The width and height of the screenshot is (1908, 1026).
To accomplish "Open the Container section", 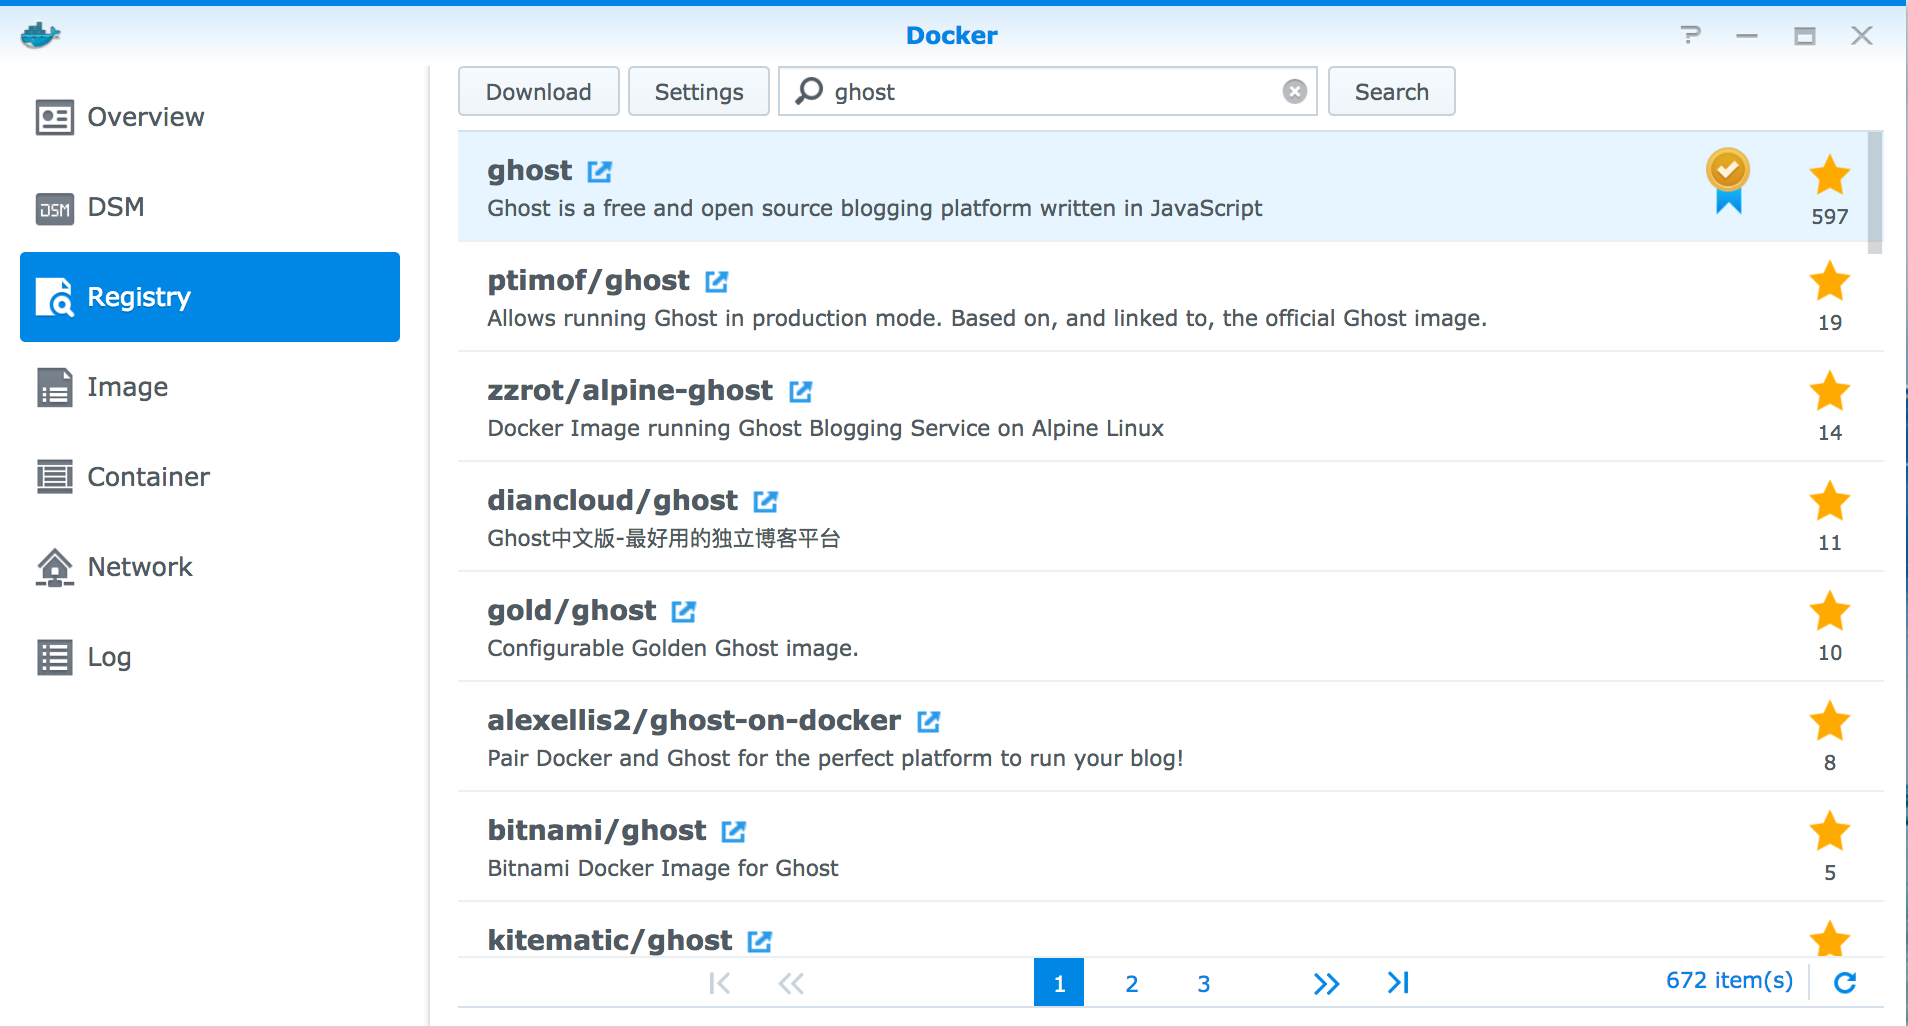I will click(x=210, y=477).
